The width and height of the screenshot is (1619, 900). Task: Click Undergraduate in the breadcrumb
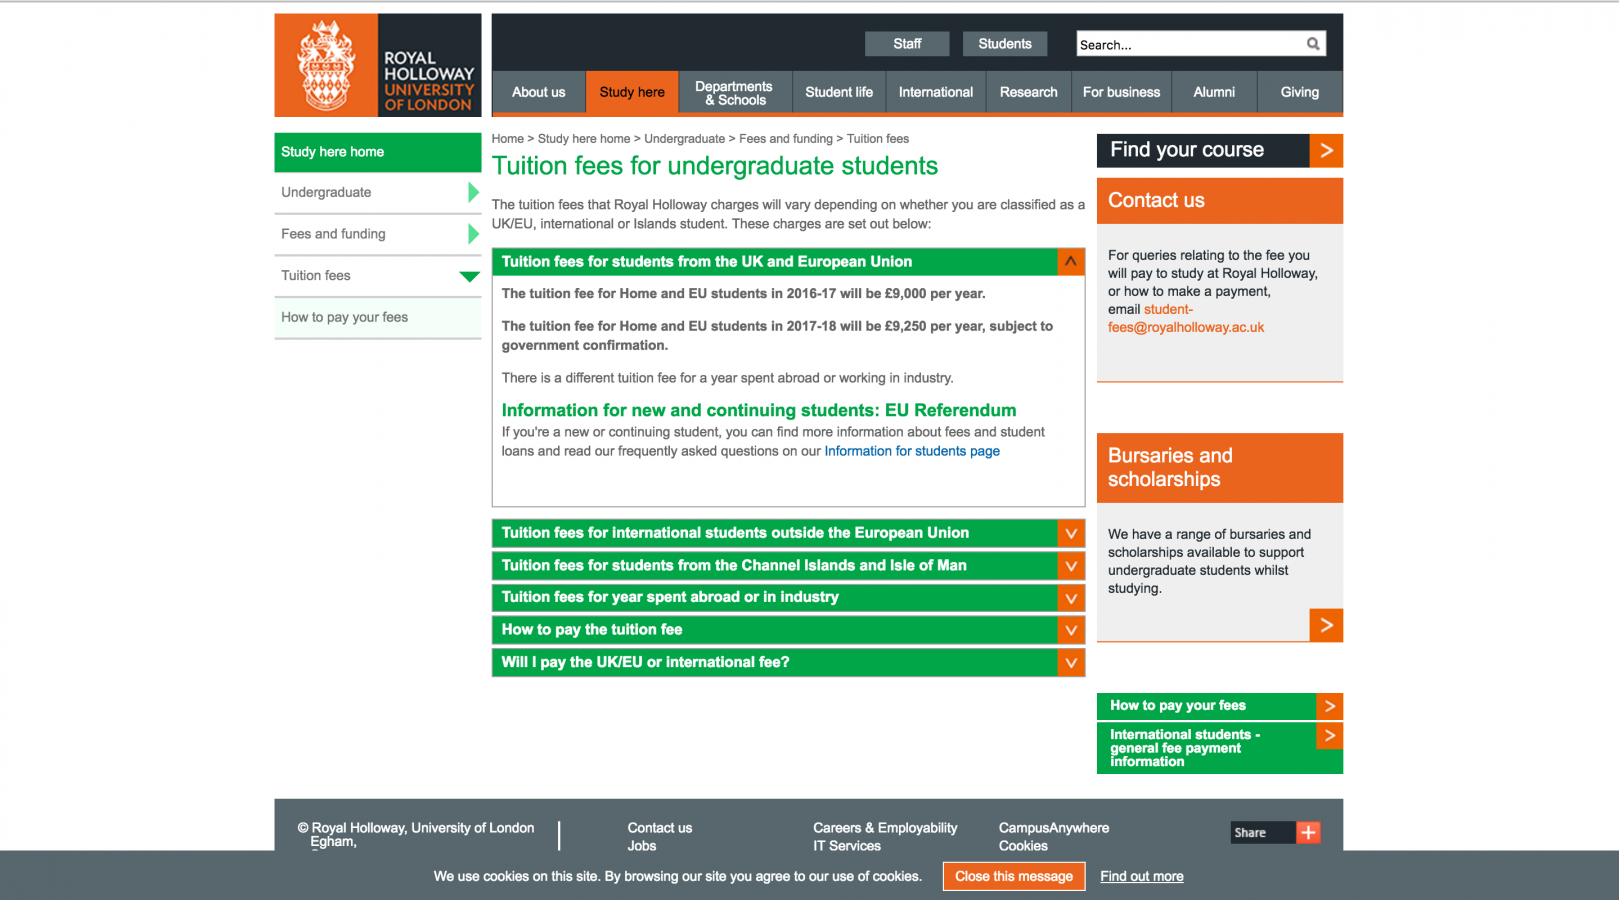(685, 139)
